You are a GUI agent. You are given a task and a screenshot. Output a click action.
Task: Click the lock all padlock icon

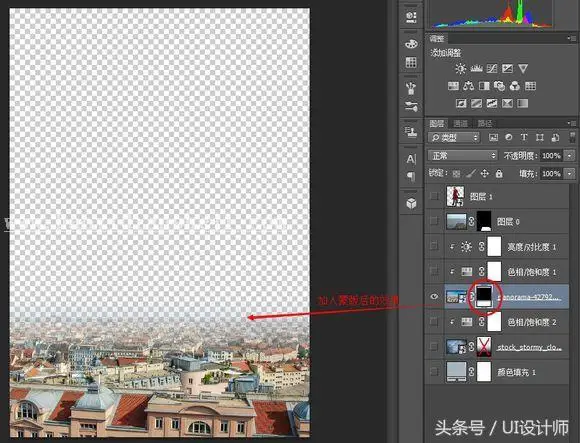(499, 173)
